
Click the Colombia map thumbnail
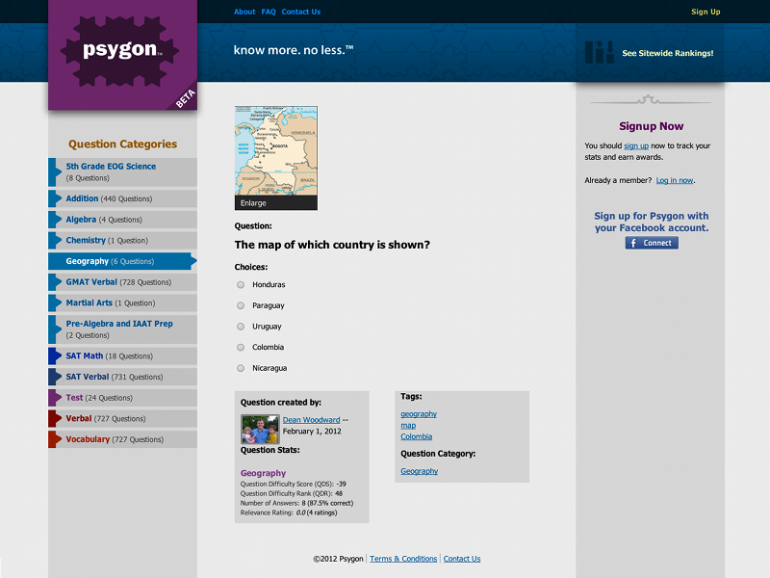[276, 151]
